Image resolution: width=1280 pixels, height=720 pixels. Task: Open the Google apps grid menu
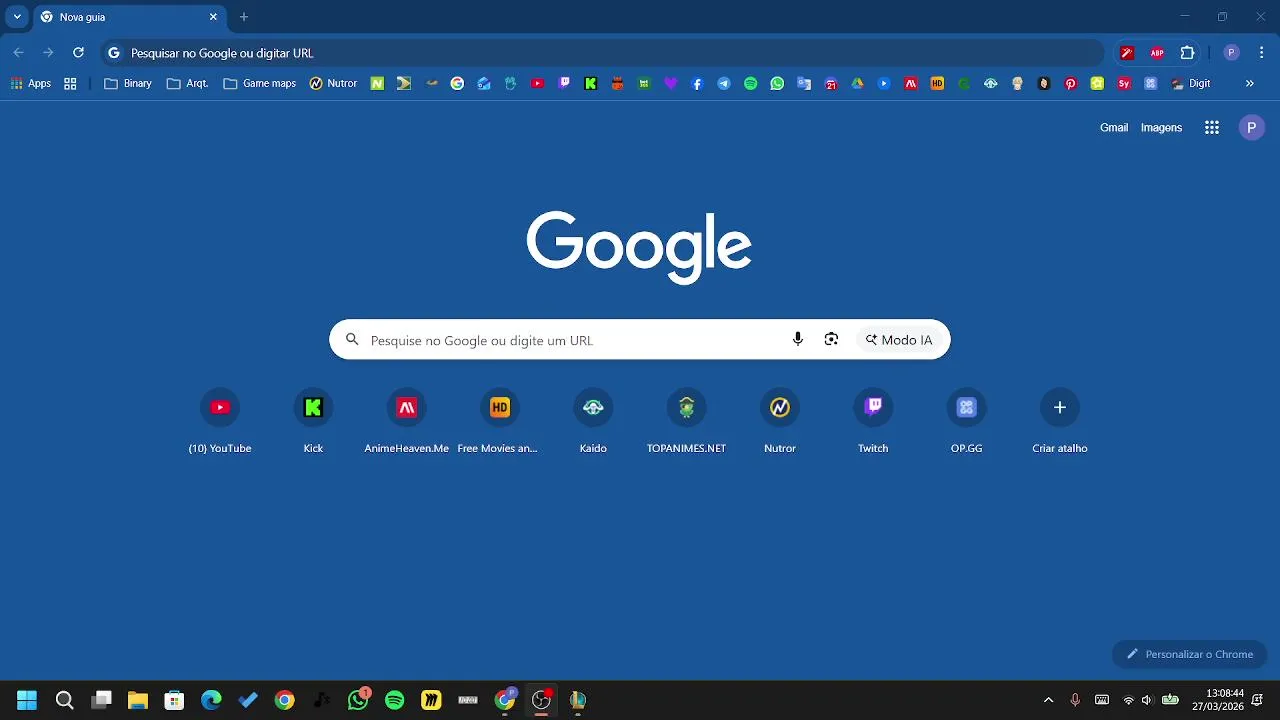coord(1212,128)
